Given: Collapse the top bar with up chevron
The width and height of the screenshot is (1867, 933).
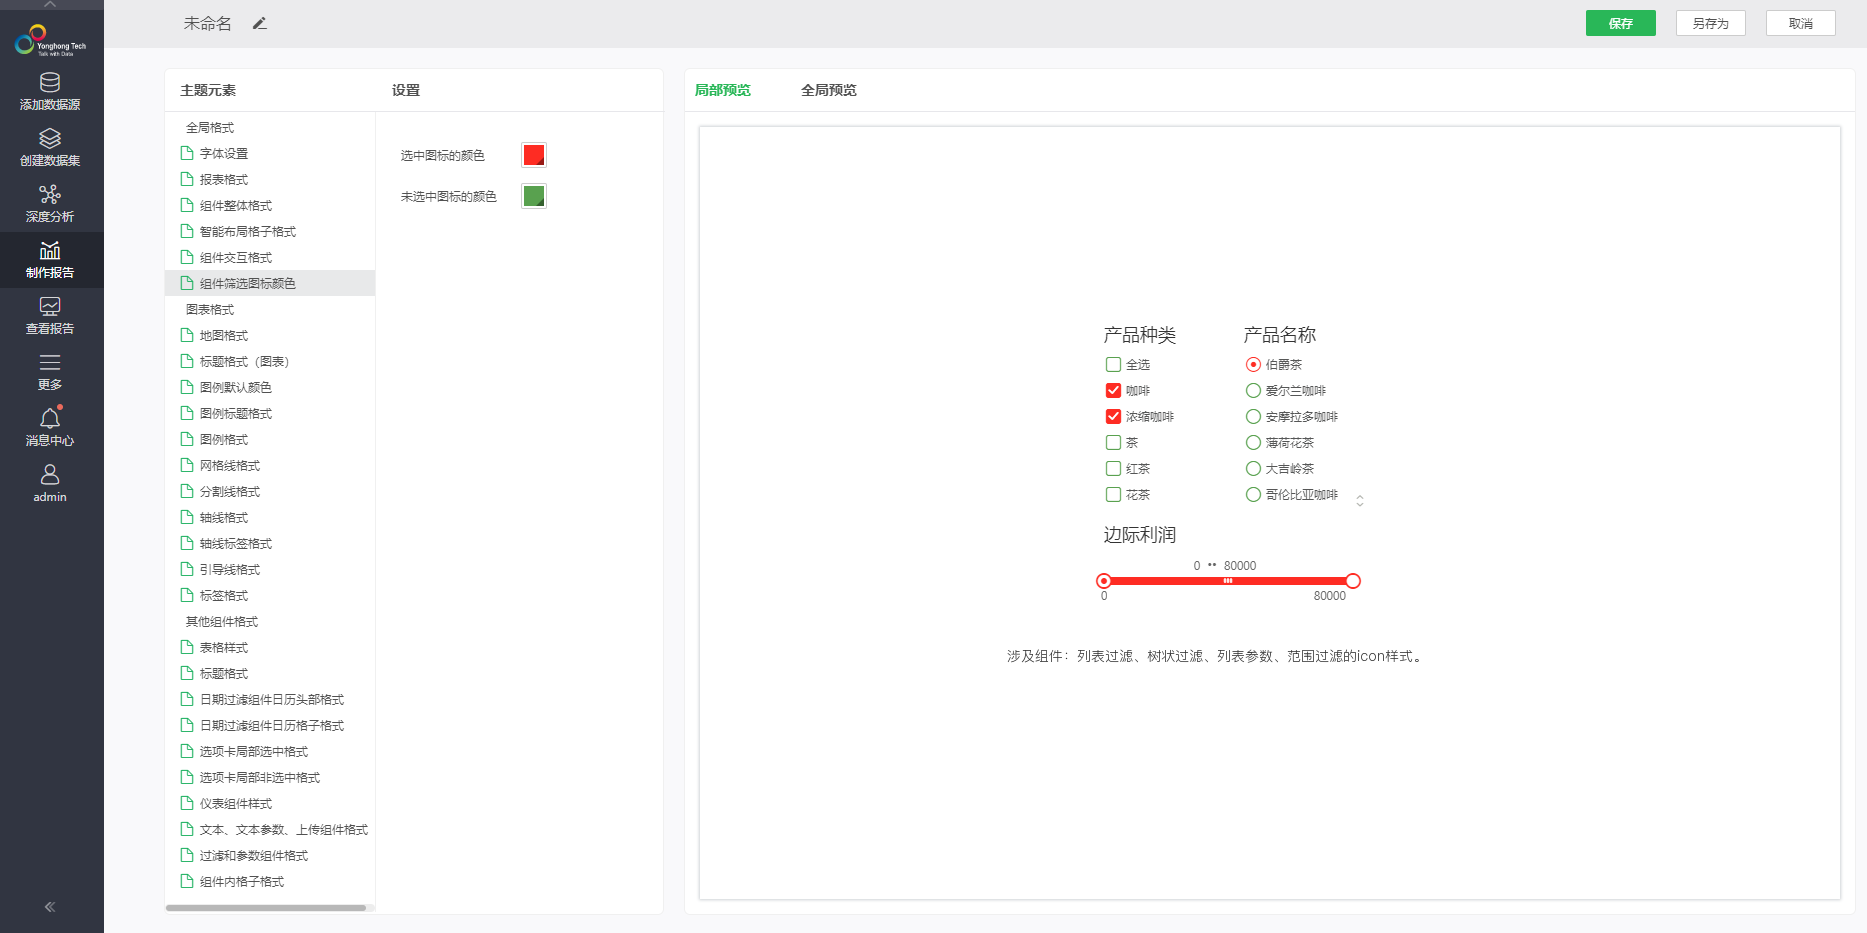Looking at the screenshot, I should 50,5.
